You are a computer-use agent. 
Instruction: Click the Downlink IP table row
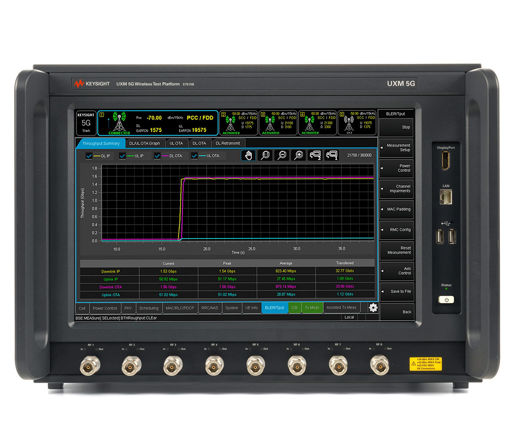[228, 271]
